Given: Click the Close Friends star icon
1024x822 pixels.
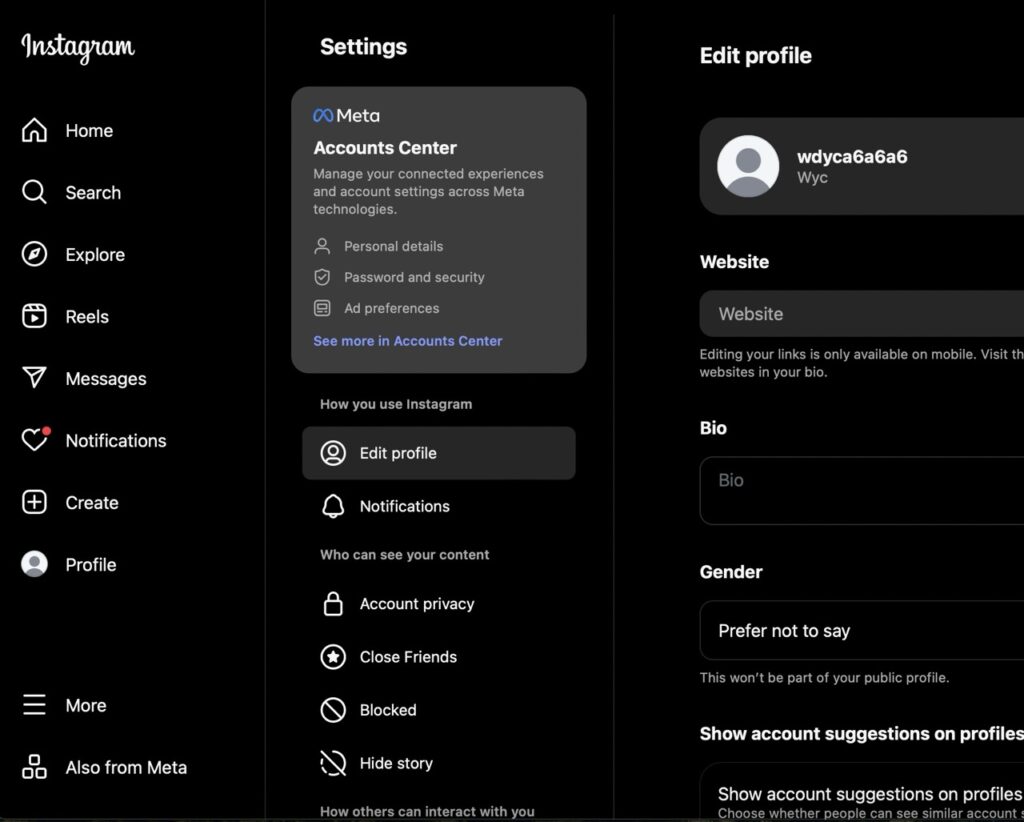Looking at the screenshot, I should pyautogui.click(x=333, y=657).
